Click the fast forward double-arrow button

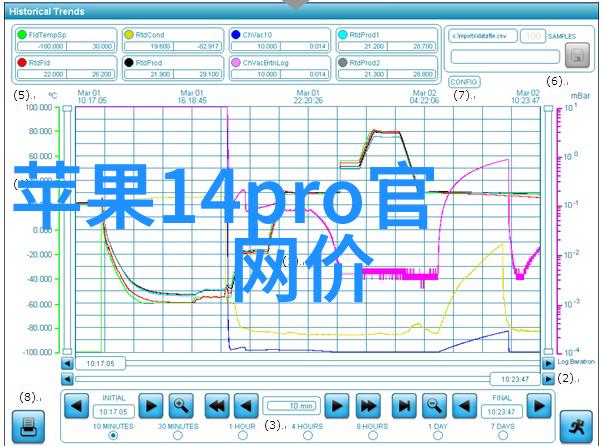pos(368,405)
